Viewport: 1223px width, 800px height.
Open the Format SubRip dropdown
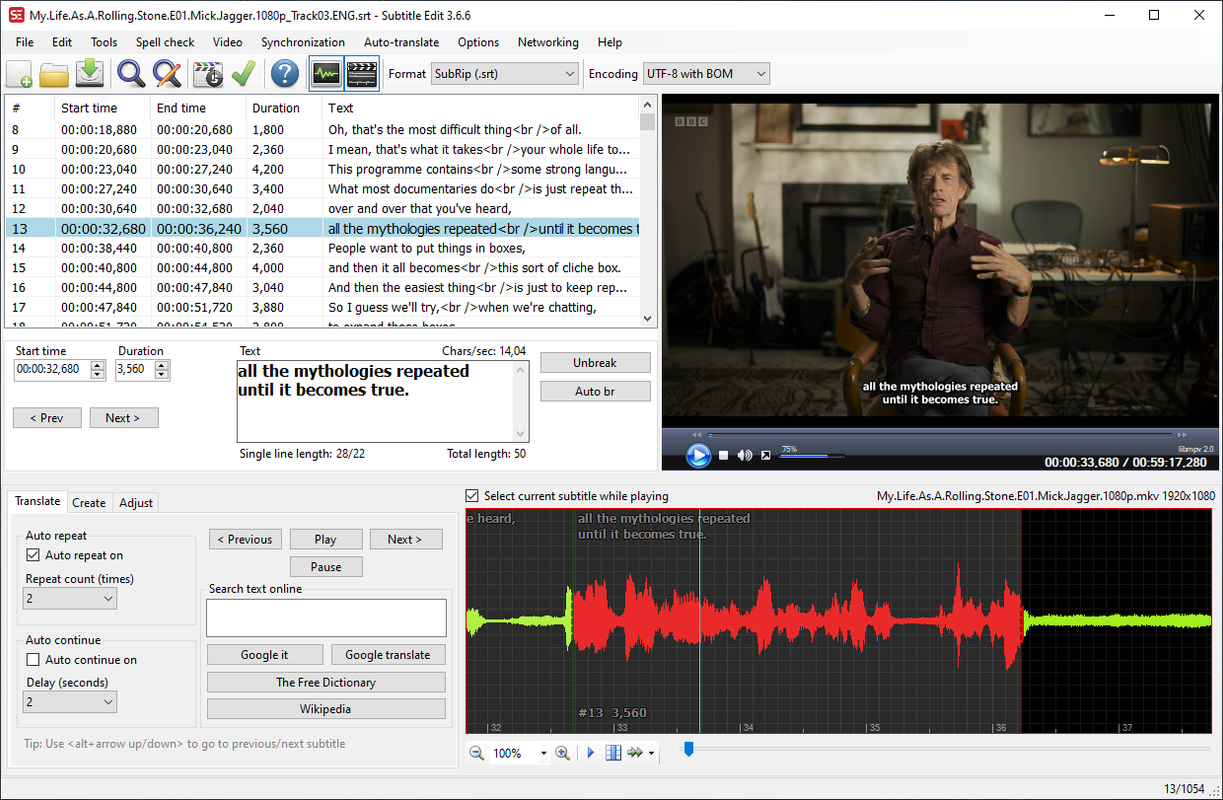pos(505,74)
